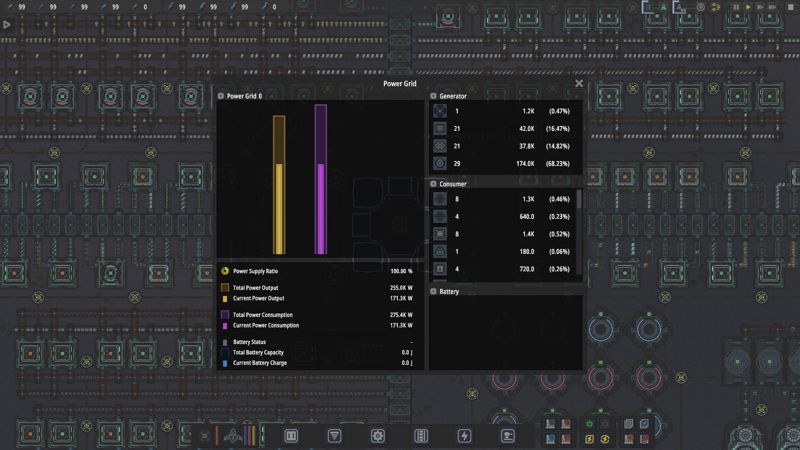Click the purple power consumption bar
The image size is (800, 450).
[321, 180]
